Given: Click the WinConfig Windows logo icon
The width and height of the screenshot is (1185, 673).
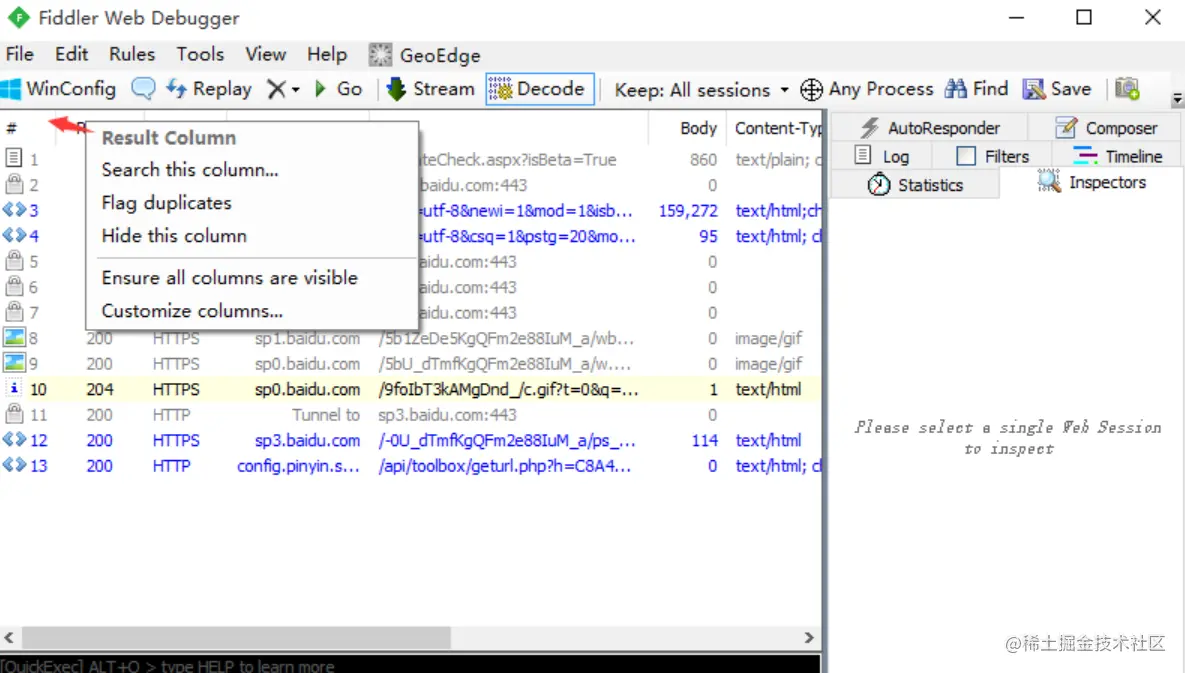Looking at the screenshot, I should (11, 89).
